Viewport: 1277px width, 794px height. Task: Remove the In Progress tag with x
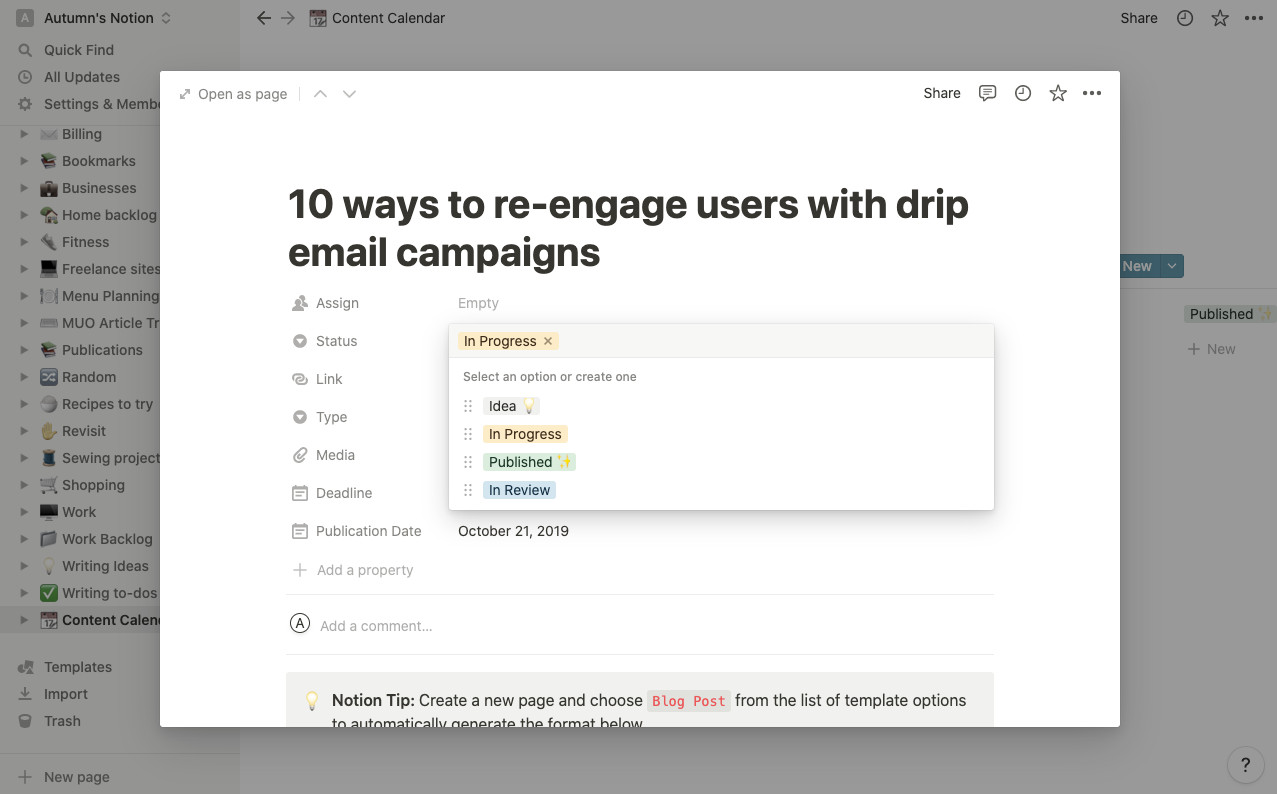pos(548,341)
